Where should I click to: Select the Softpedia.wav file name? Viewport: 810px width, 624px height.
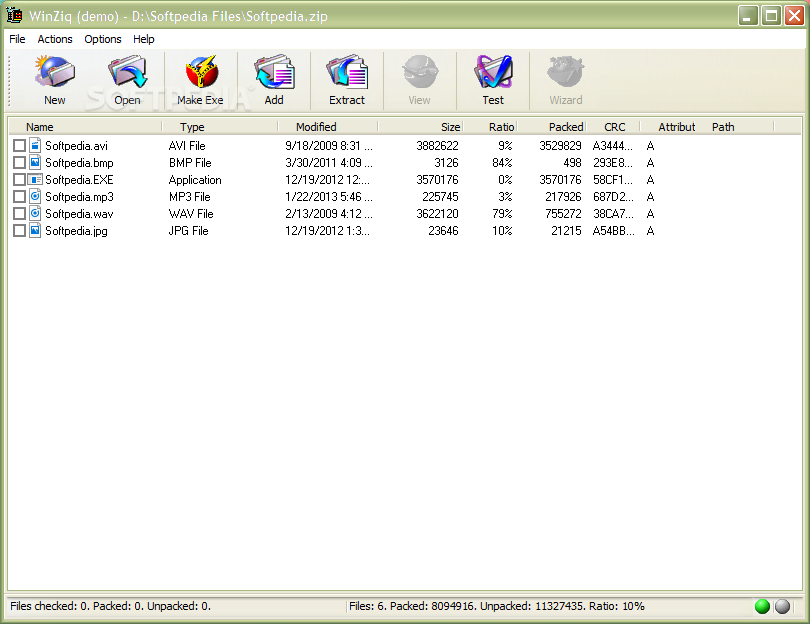(x=79, y=214)
